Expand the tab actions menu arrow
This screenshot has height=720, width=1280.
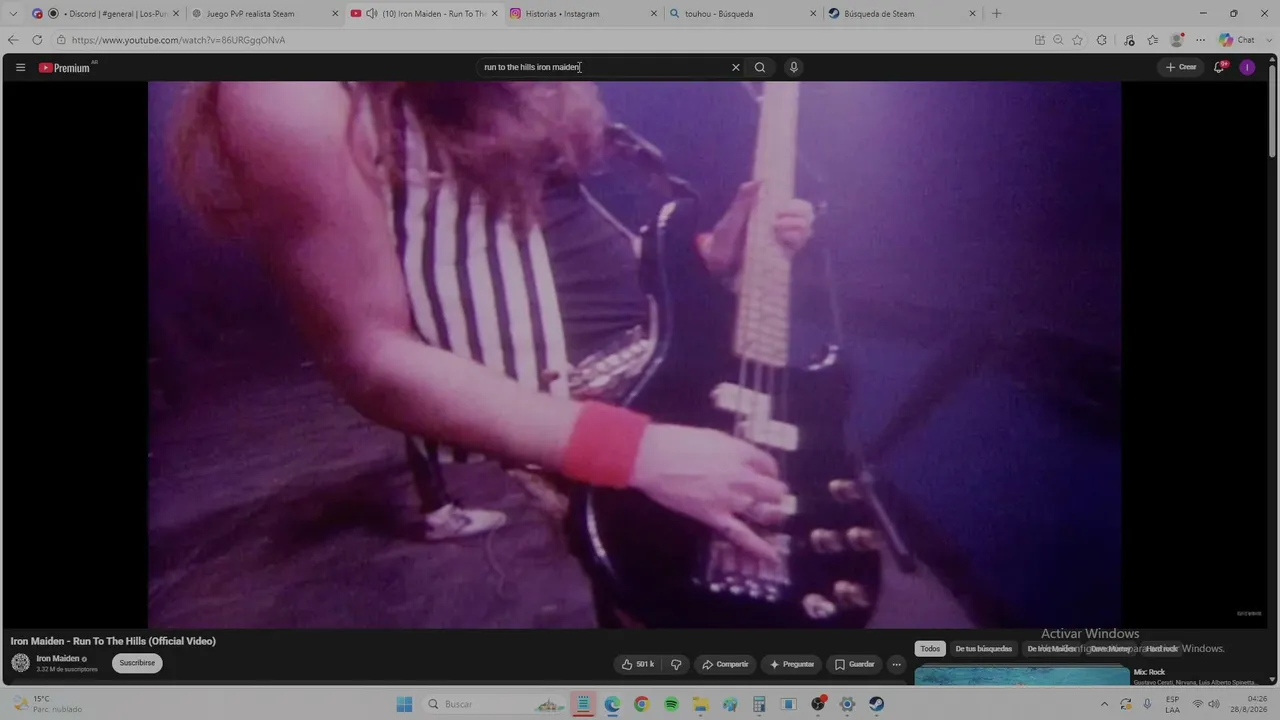click(x=13, y=14)
